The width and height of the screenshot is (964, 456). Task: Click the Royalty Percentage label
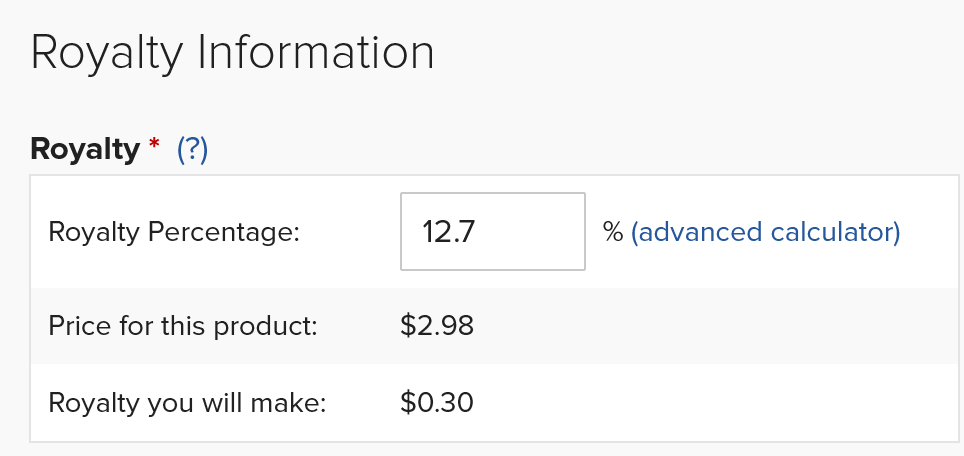pyautogui.click(x=174, y=232)
